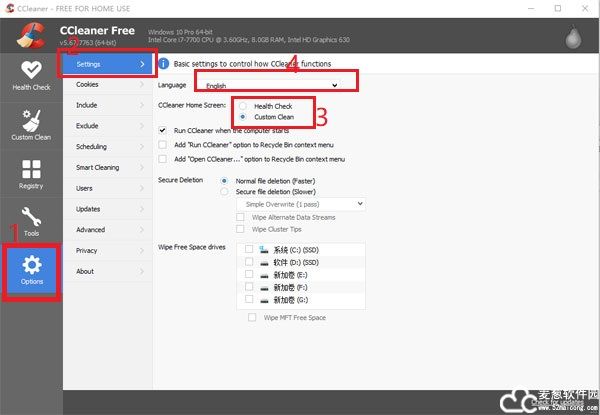The height and width of the screenshot is (415, 600).
Task: Select Health Check as home screen
Action: [243, 106]
